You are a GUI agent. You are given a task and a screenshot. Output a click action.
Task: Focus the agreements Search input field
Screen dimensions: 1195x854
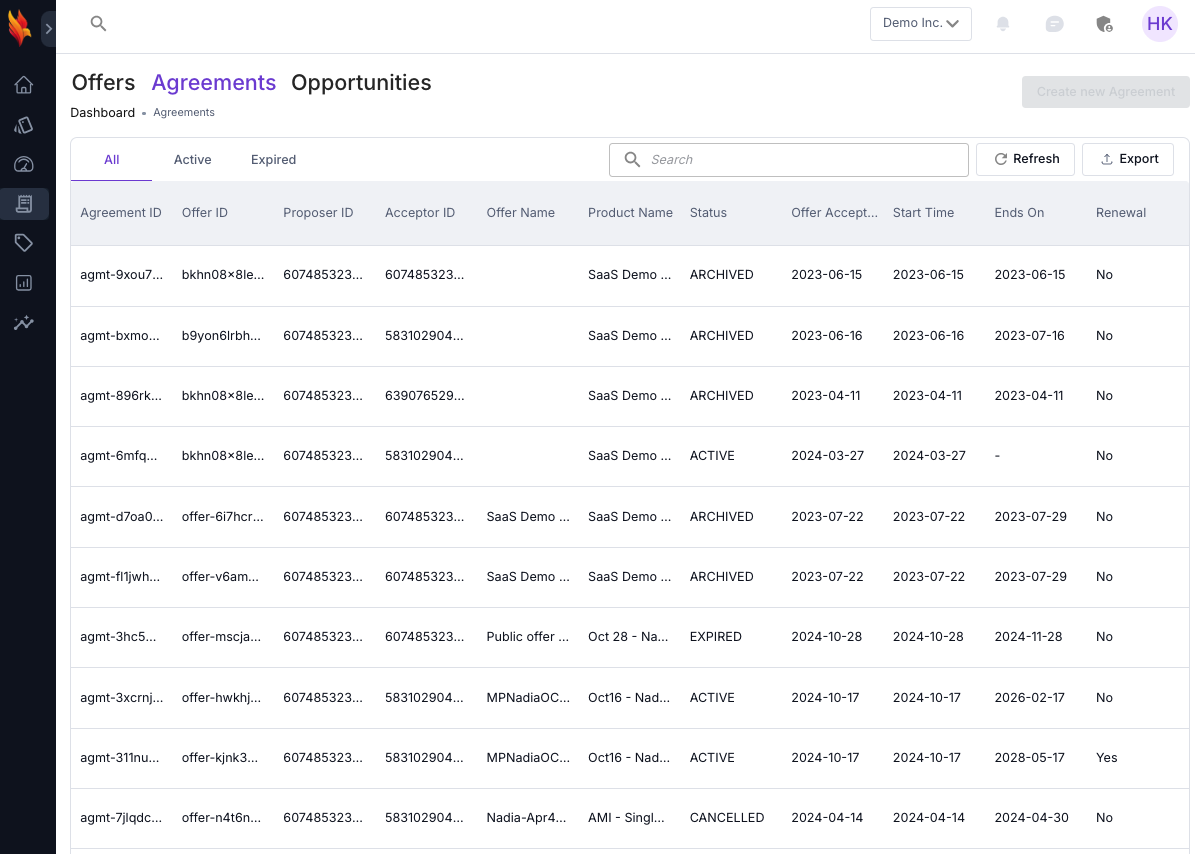point(800,160)
